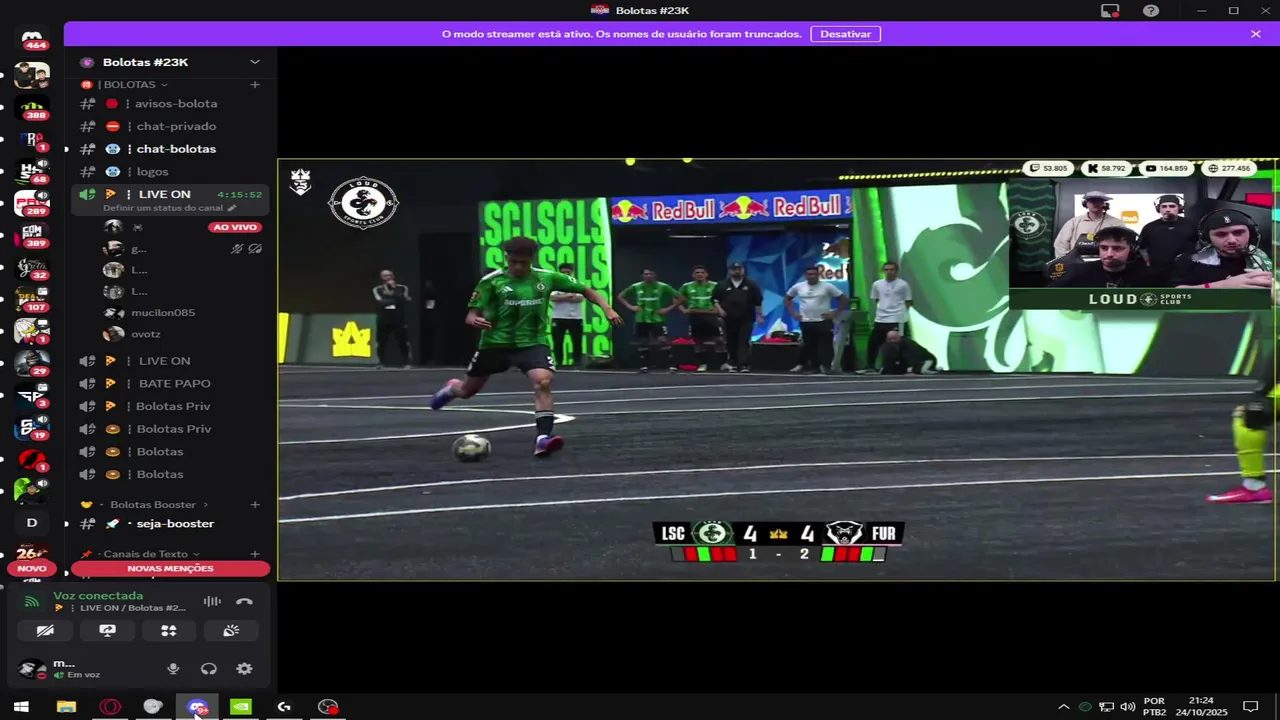This screenshot has height=720, width=1280.
Task: Show hidden system tray icons
Action: (1063, 707)
